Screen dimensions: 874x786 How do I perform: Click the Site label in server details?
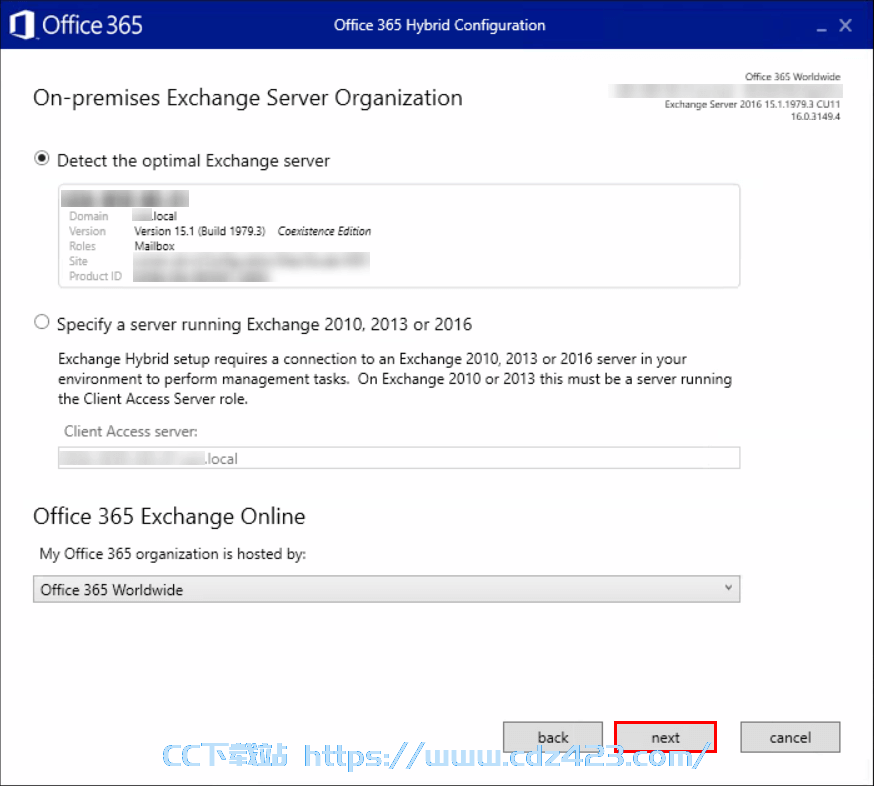(78, 261)
